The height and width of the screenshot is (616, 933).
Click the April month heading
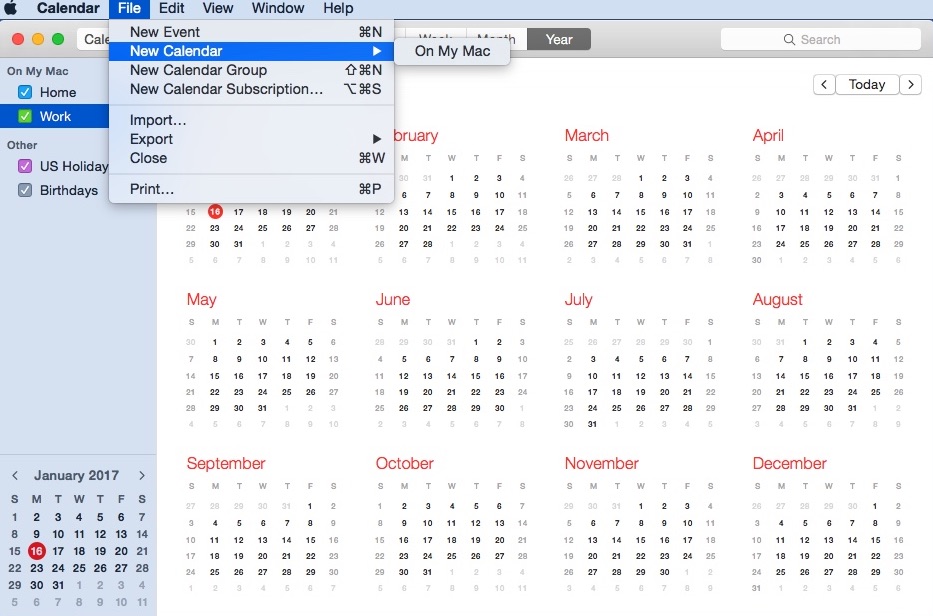768,136
